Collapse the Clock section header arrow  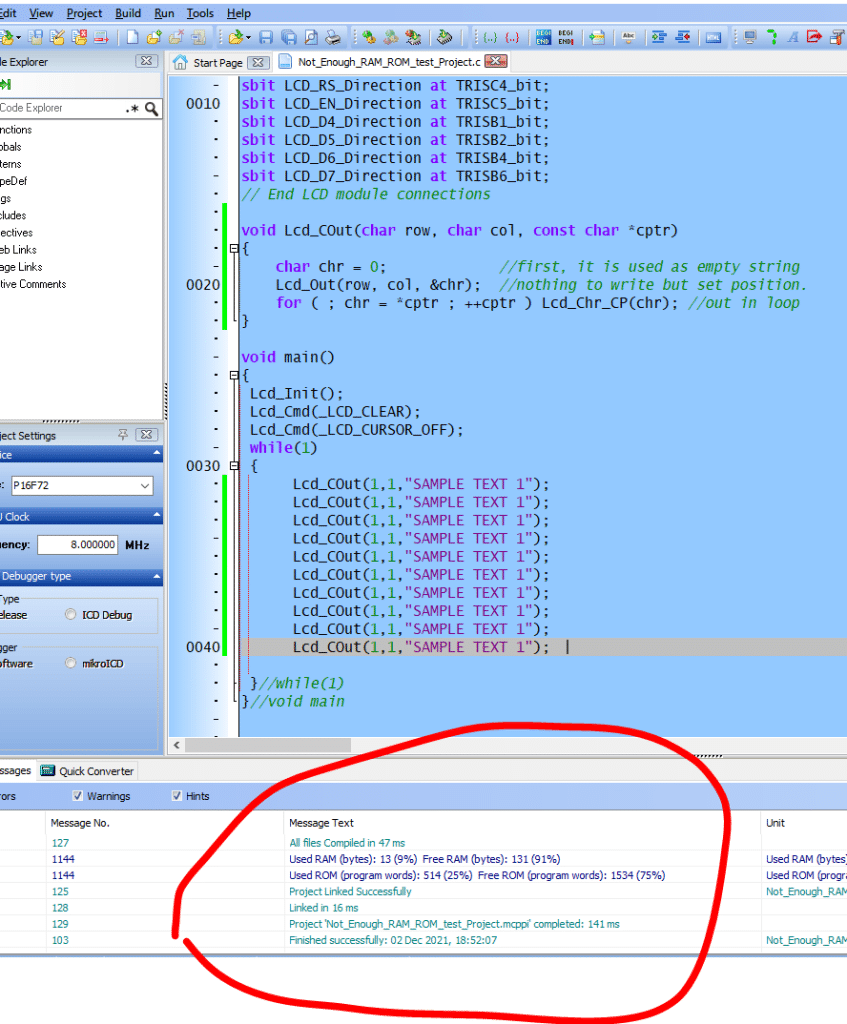pyautogui.click(x=157, y=515)
